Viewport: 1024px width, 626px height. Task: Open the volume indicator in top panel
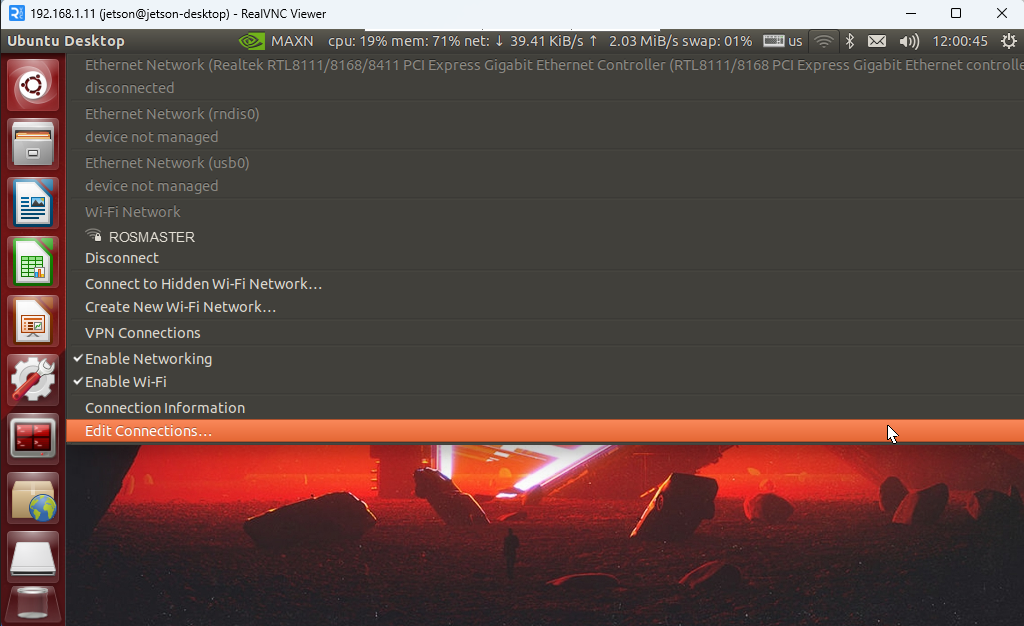908,41
